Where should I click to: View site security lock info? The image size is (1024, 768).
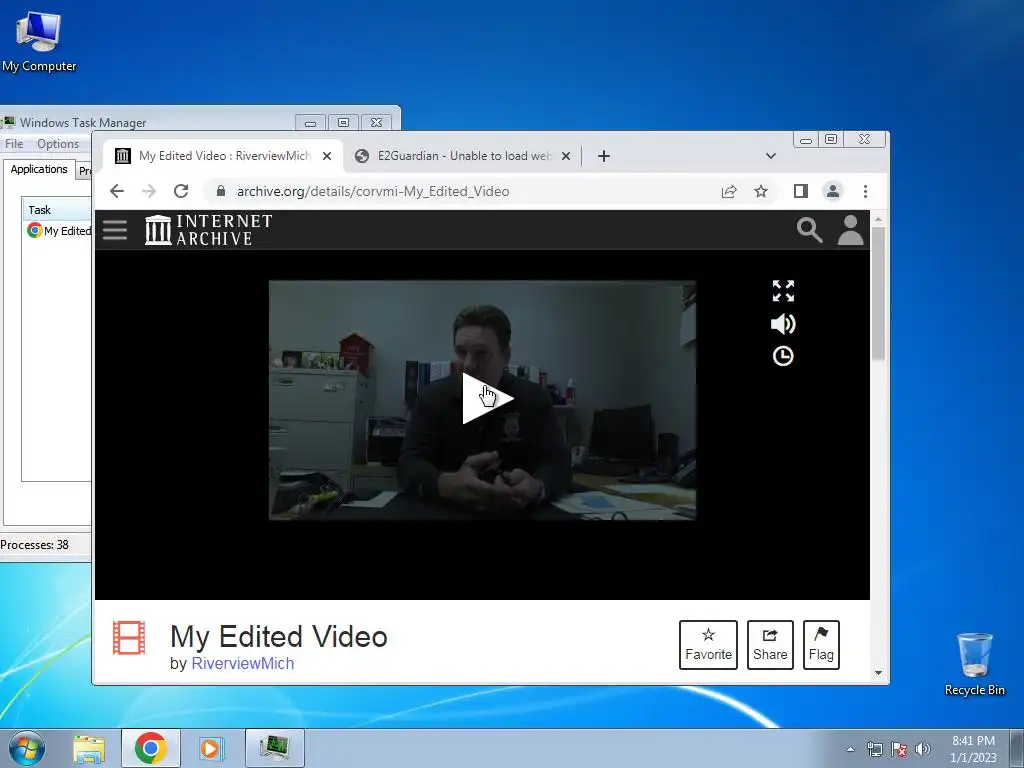(x=221, y=191)
